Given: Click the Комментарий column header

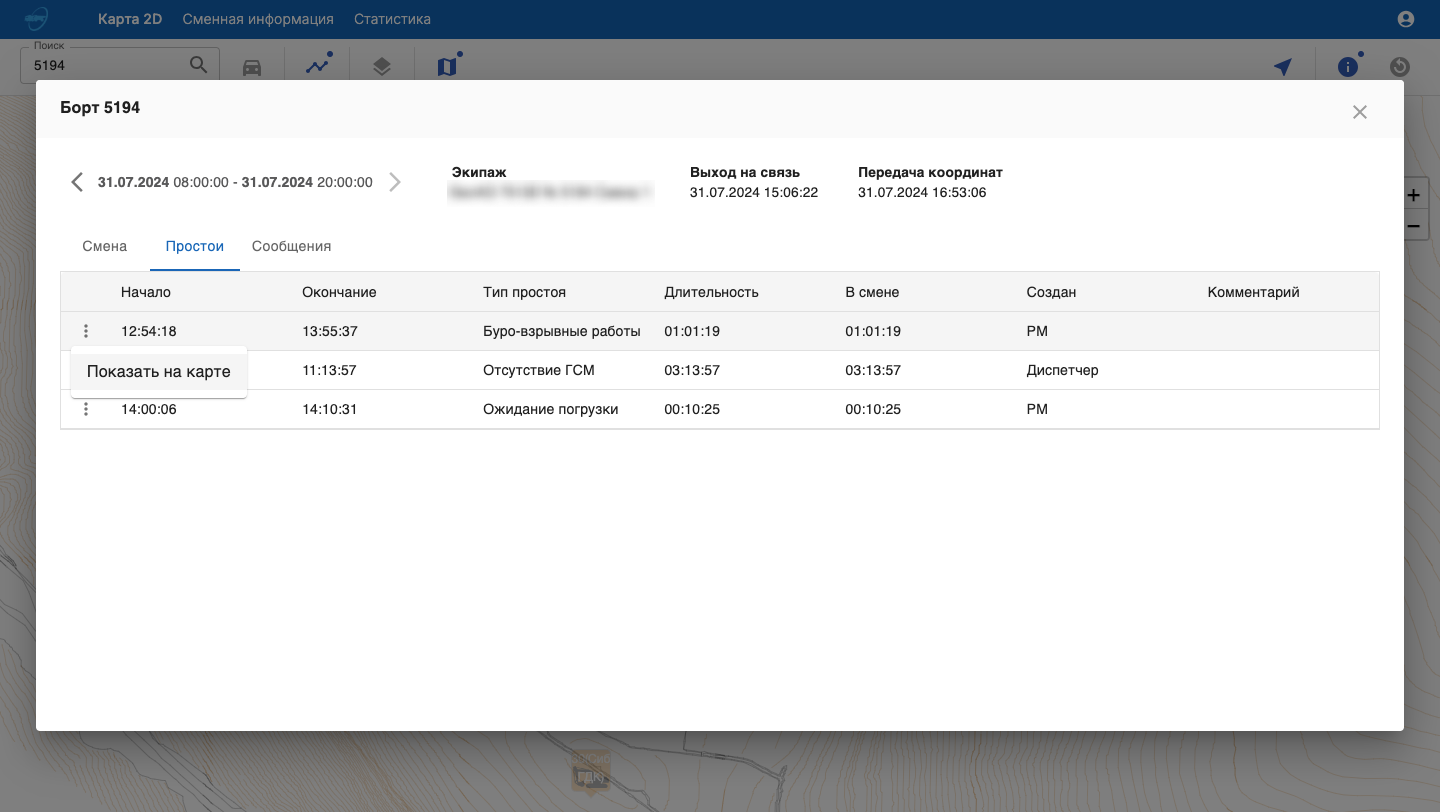Looking at the screenshot, I should coord(1253,292).
